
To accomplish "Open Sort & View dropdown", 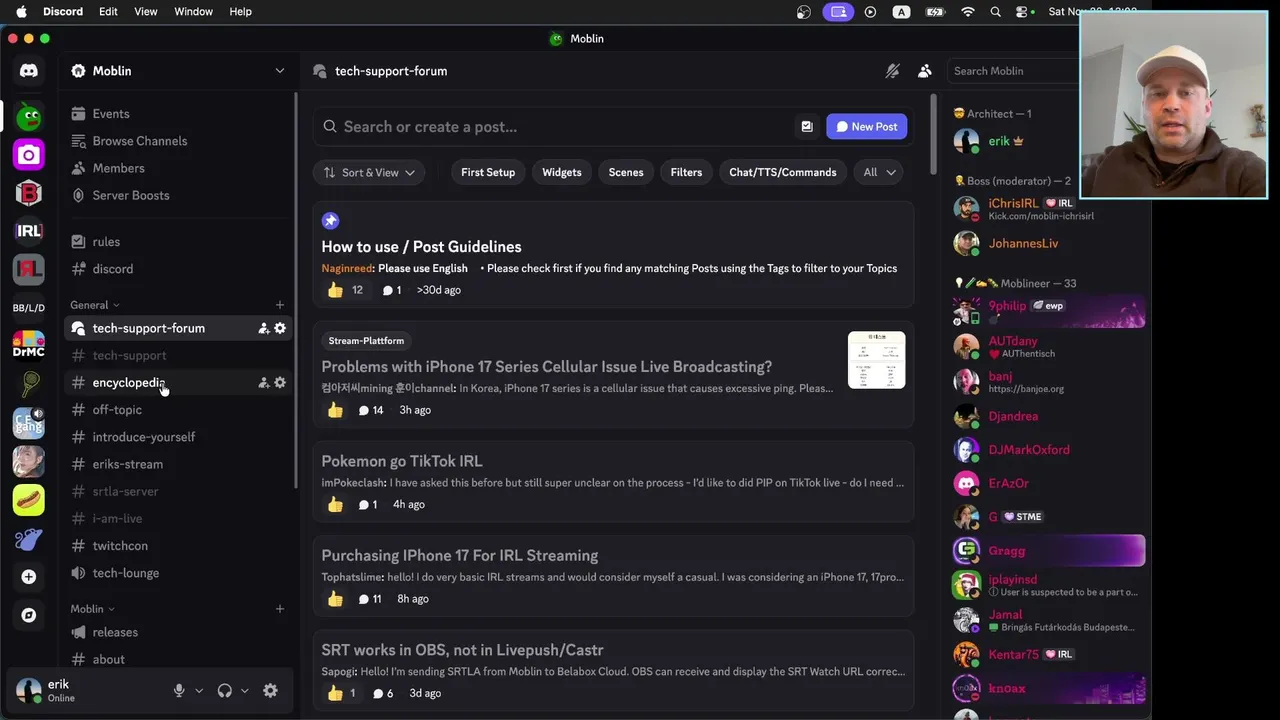I will point(369,172).
